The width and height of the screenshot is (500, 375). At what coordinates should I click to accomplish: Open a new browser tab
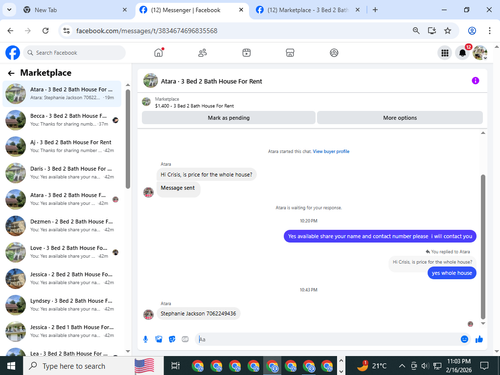pos(375,10)
